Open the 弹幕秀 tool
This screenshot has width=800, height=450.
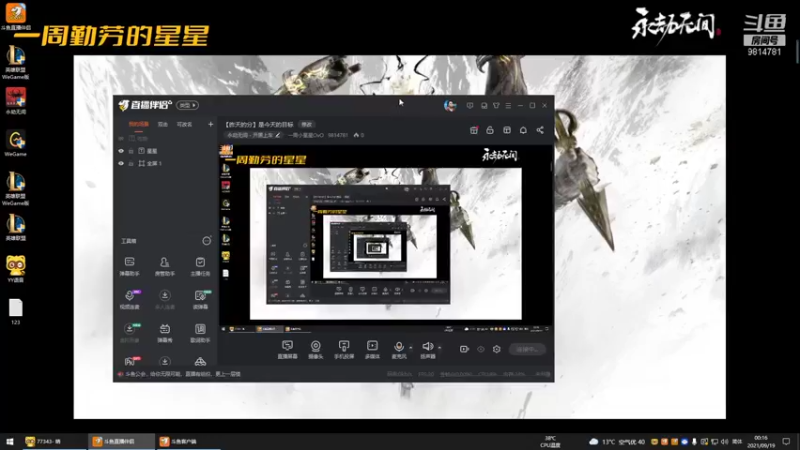(x=164, y=333)
